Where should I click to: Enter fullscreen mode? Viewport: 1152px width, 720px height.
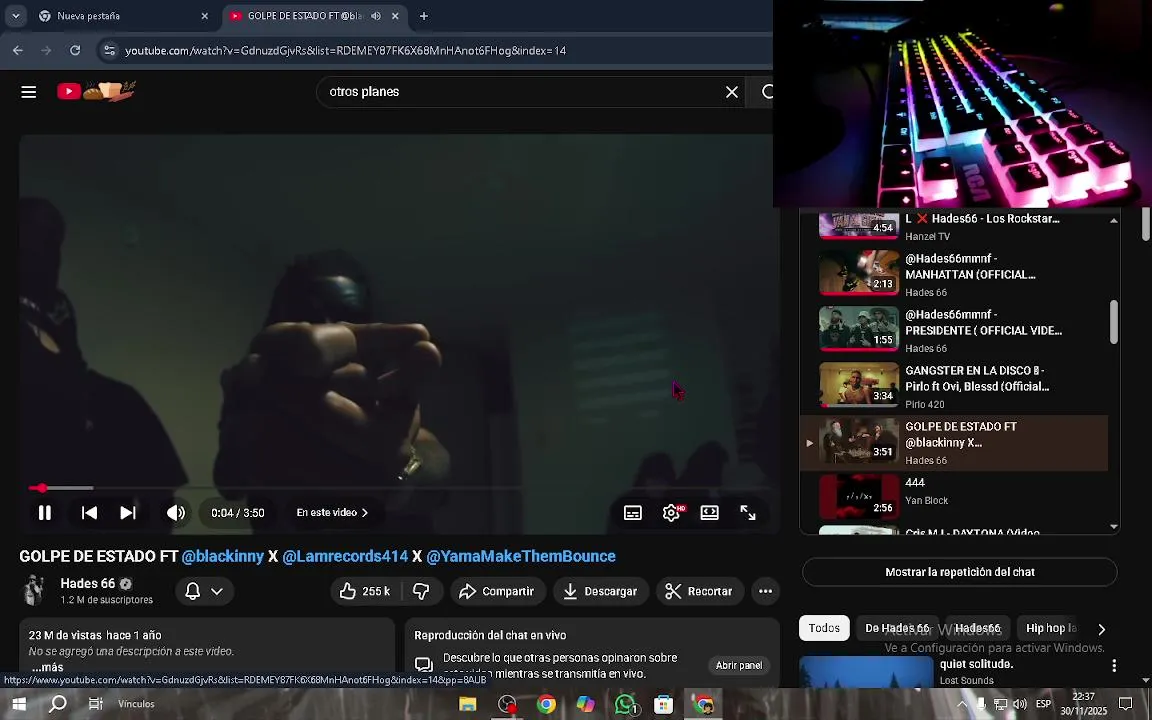[x=748, y=513]
